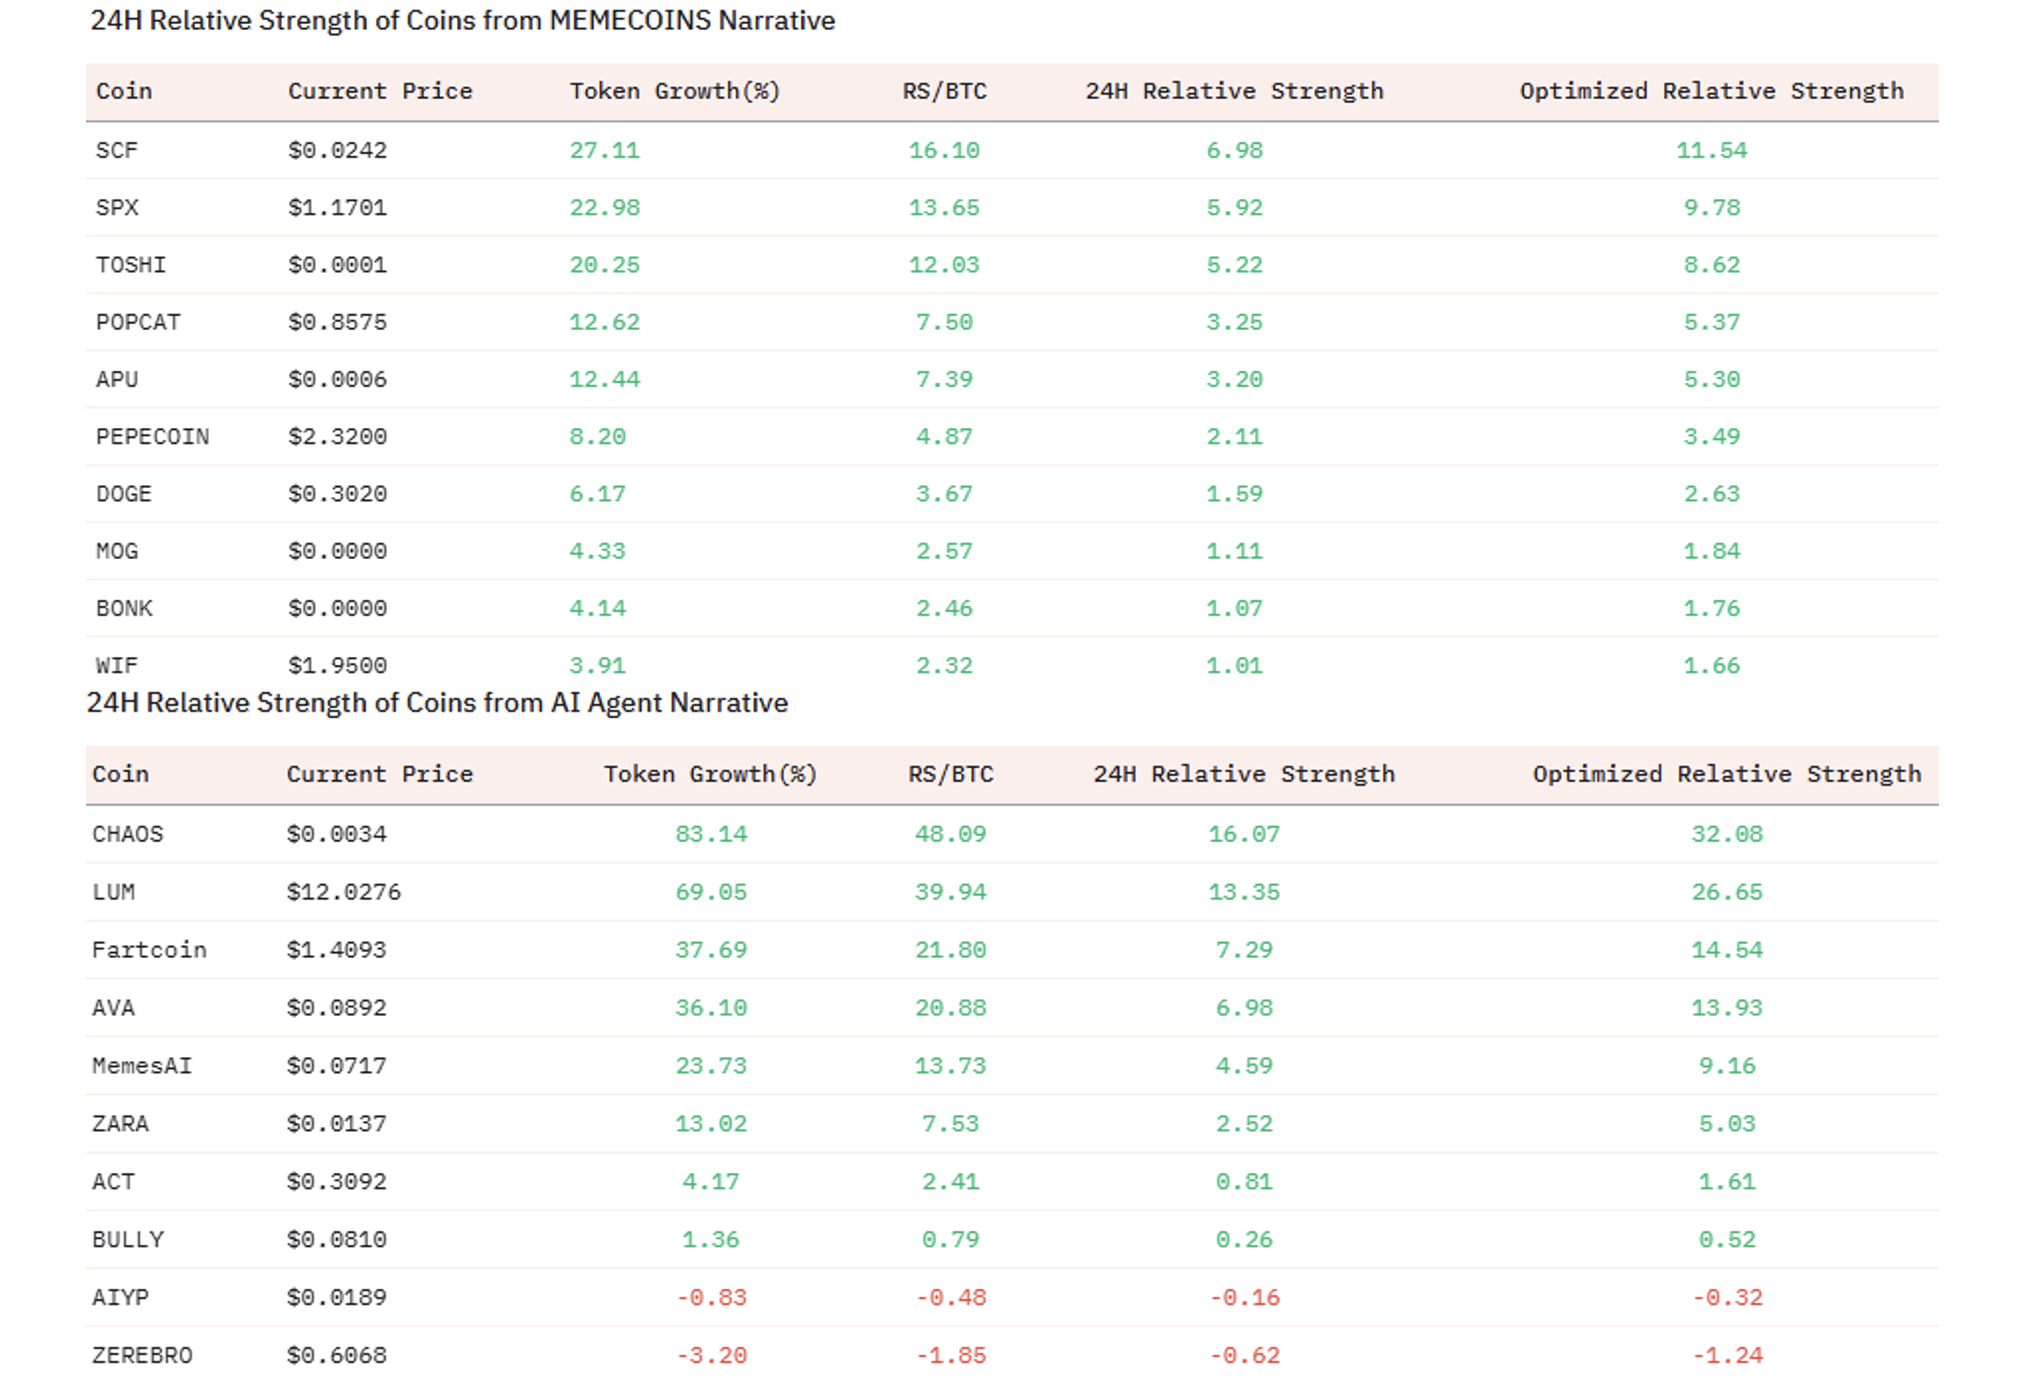Viewport: 2032px width, 1376px height.
Task: Click WIF price $1.9500
Action: click(337, 665)
